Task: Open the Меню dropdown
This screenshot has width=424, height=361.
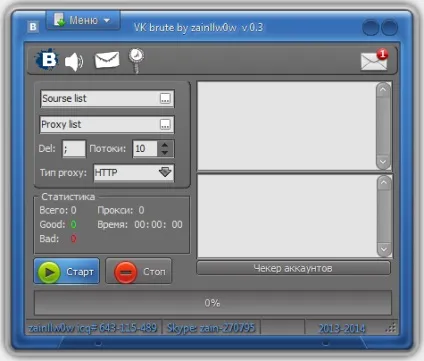Action: click(x=83, y=20)
